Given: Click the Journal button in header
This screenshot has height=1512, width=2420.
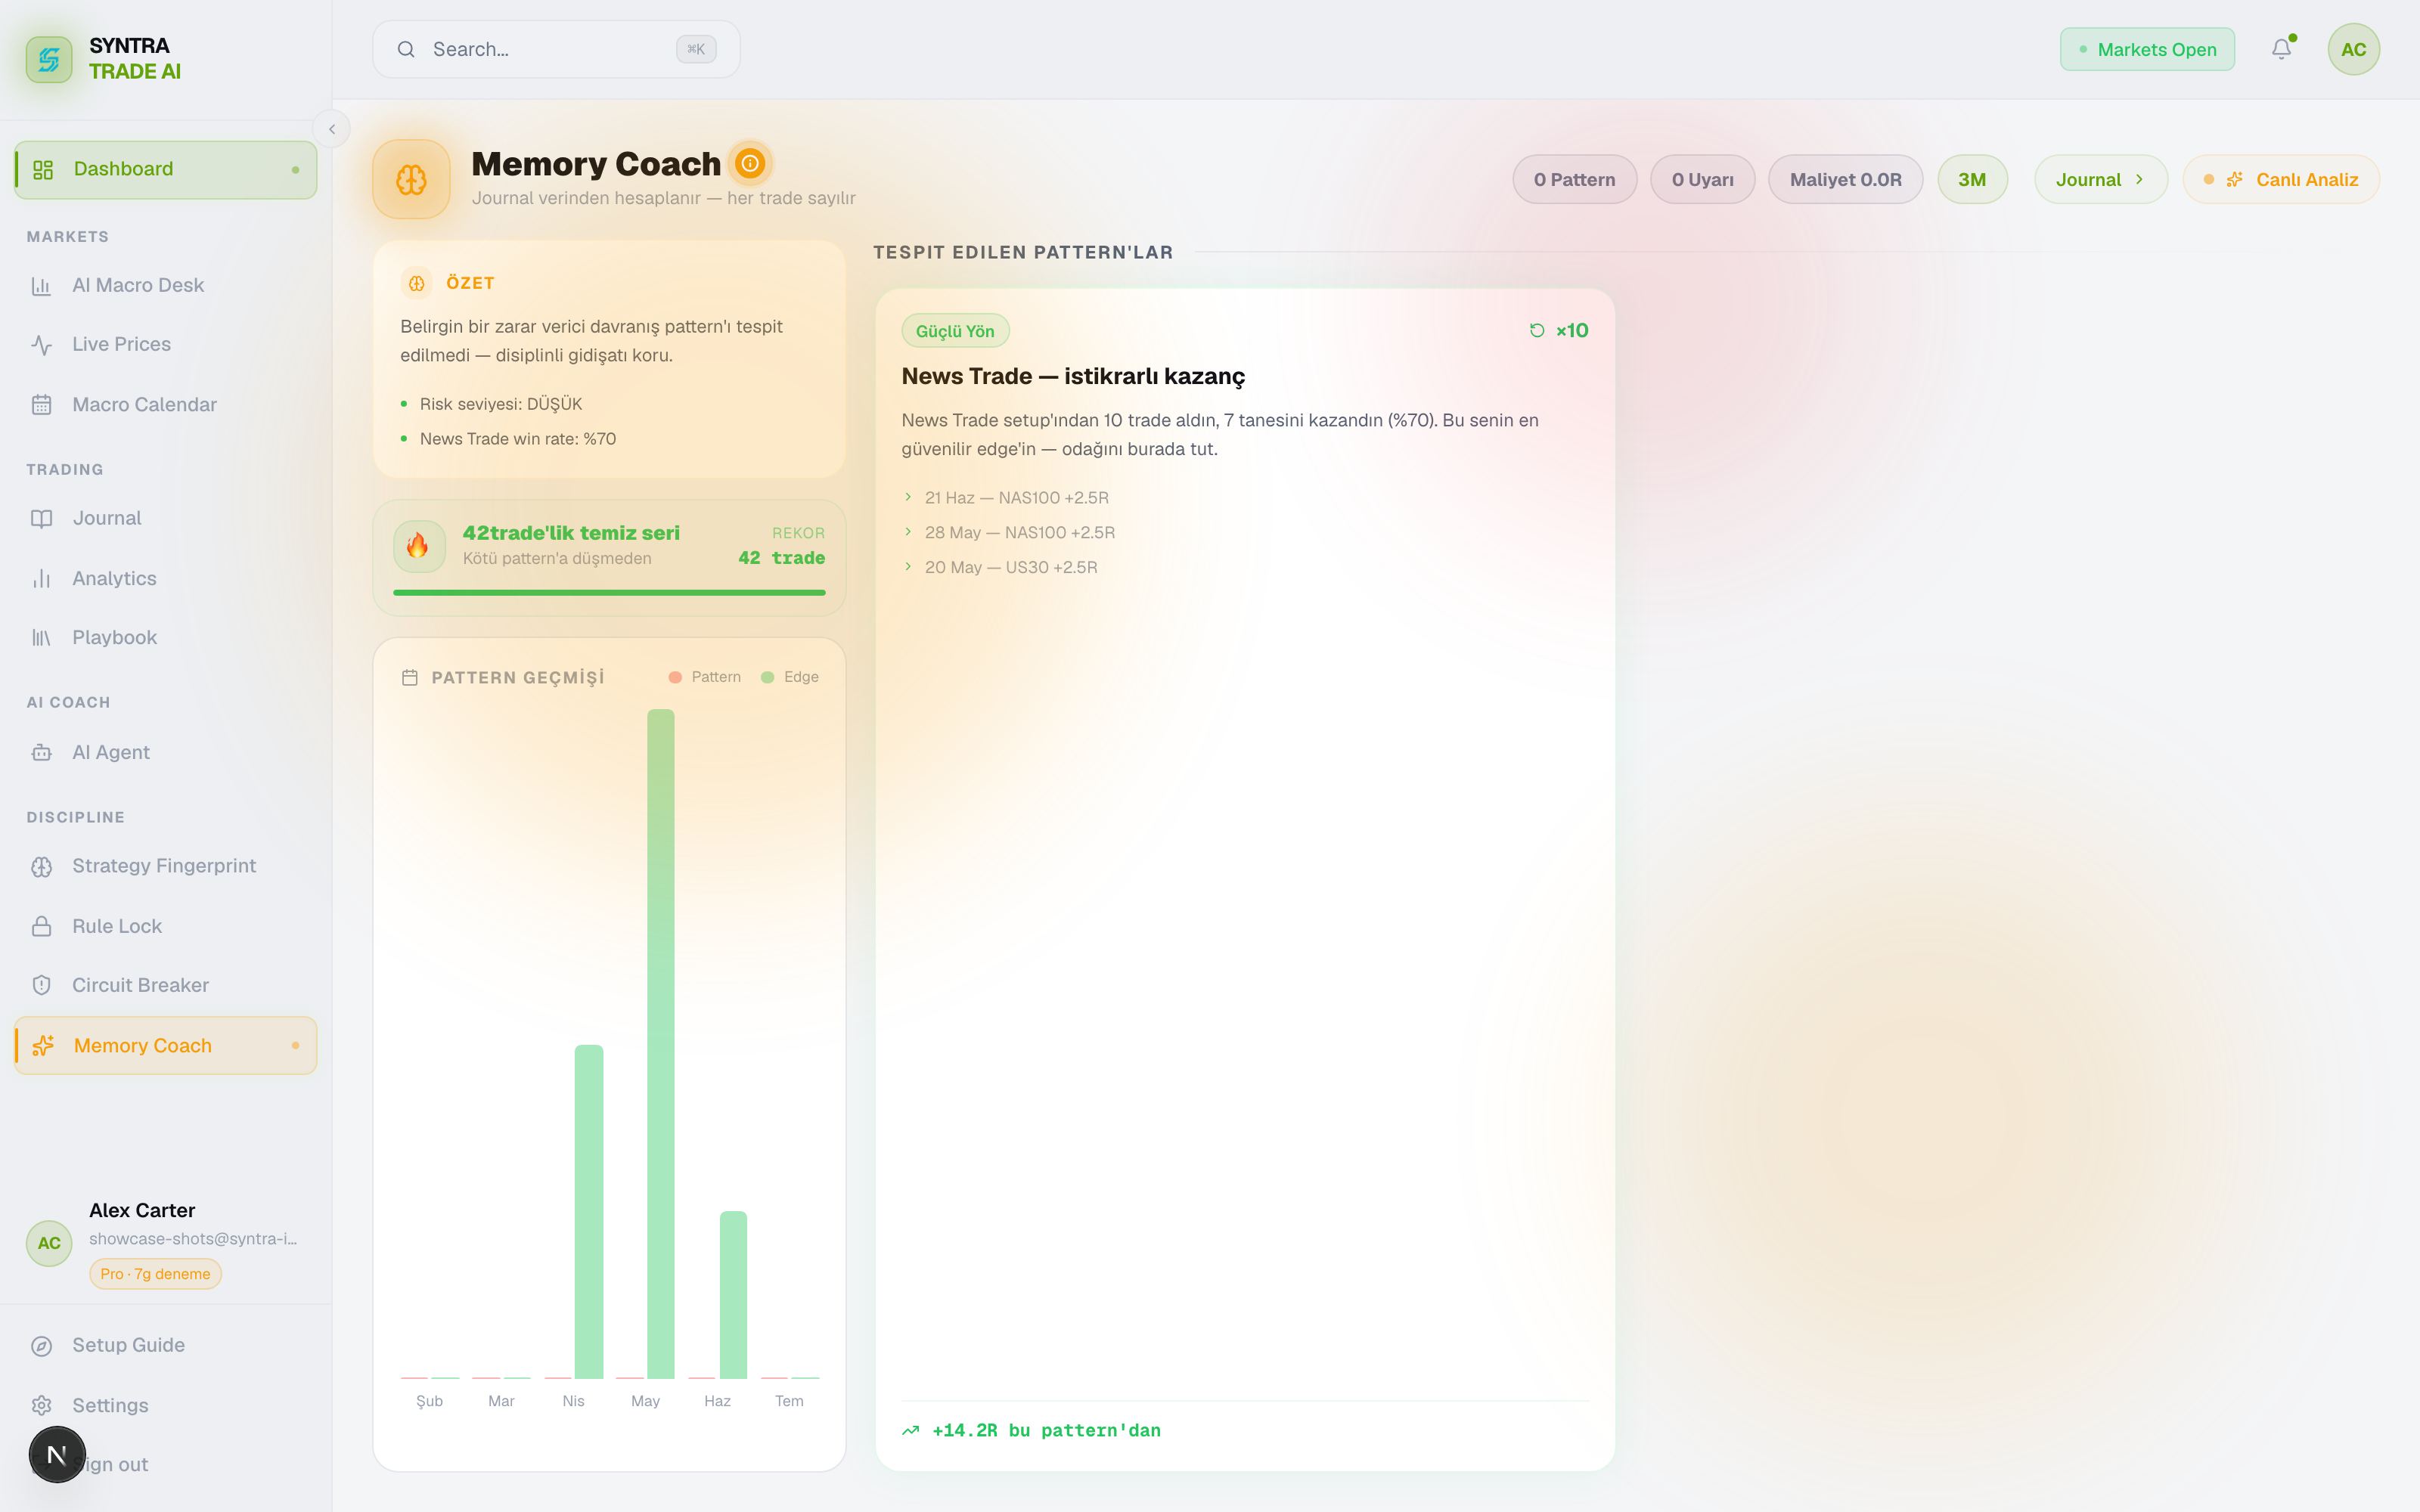Looking at the screenshot, I should (2100, 180).
